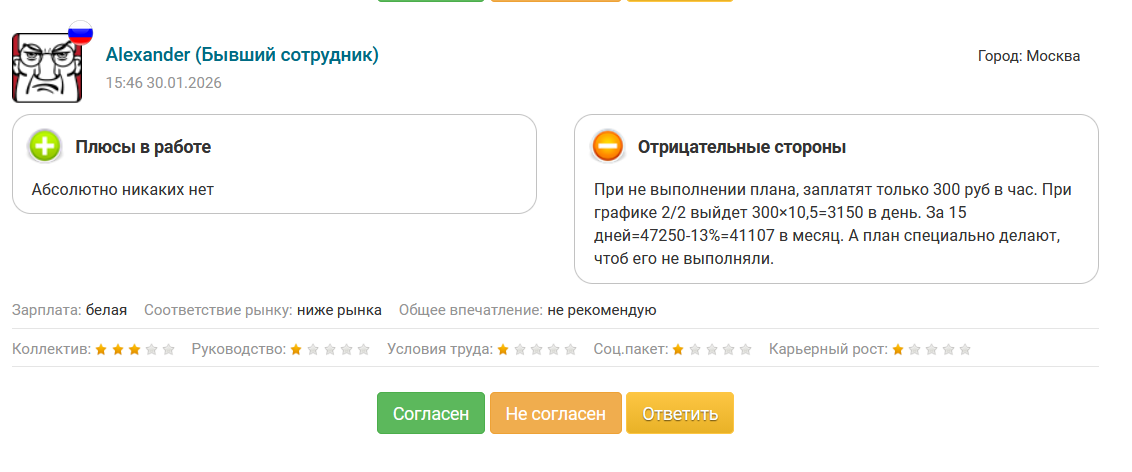
Task: Click the ниже рынка market value
Action: (339, 311)
